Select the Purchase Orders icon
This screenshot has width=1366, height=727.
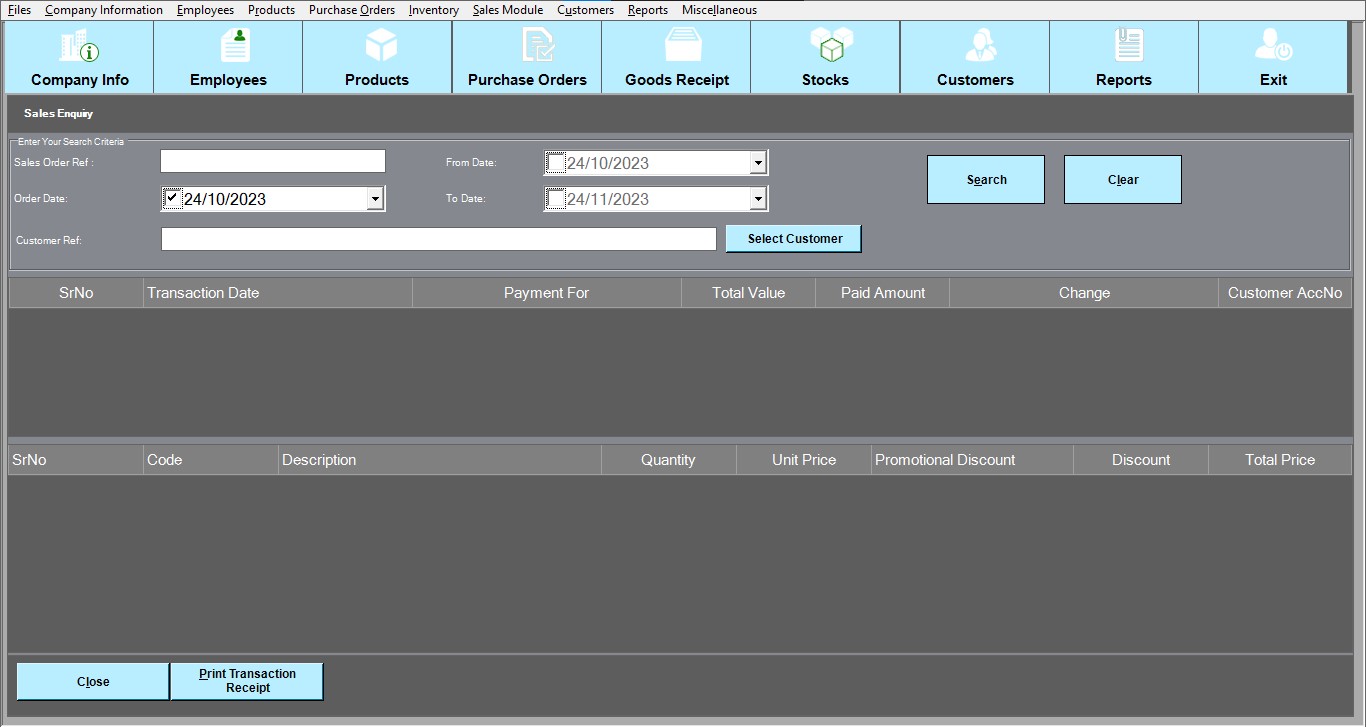(527, 47)
